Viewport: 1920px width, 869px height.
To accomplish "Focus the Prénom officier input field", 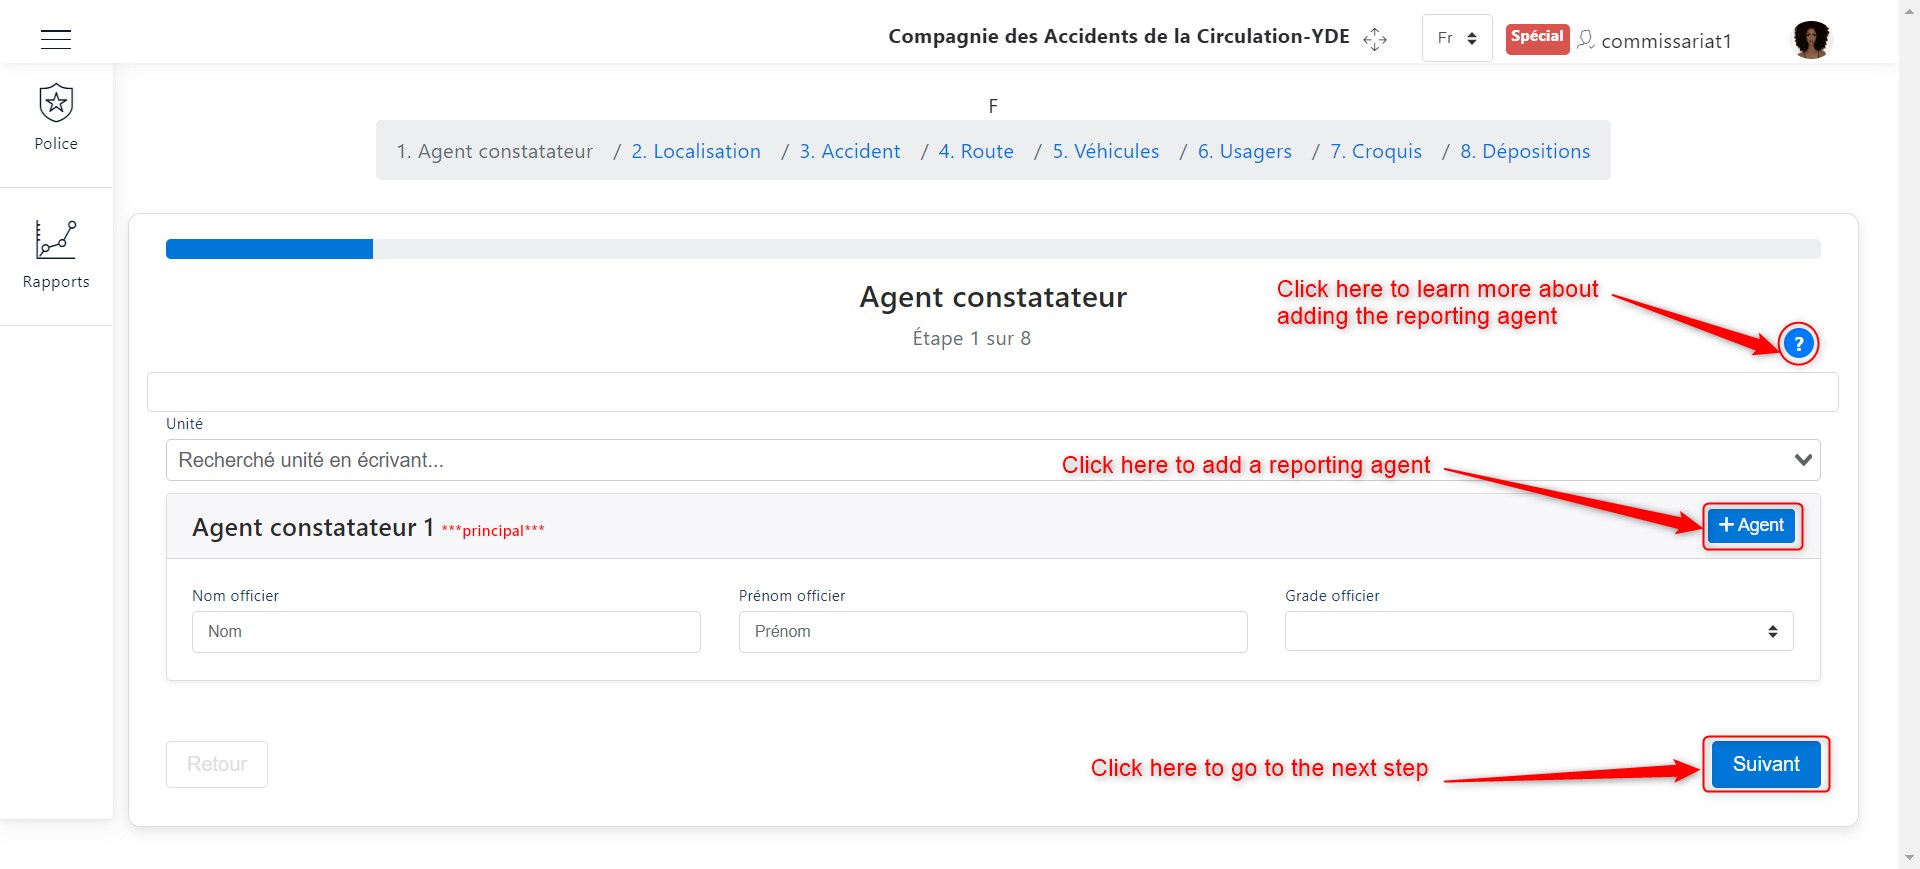I will [993, 631].
